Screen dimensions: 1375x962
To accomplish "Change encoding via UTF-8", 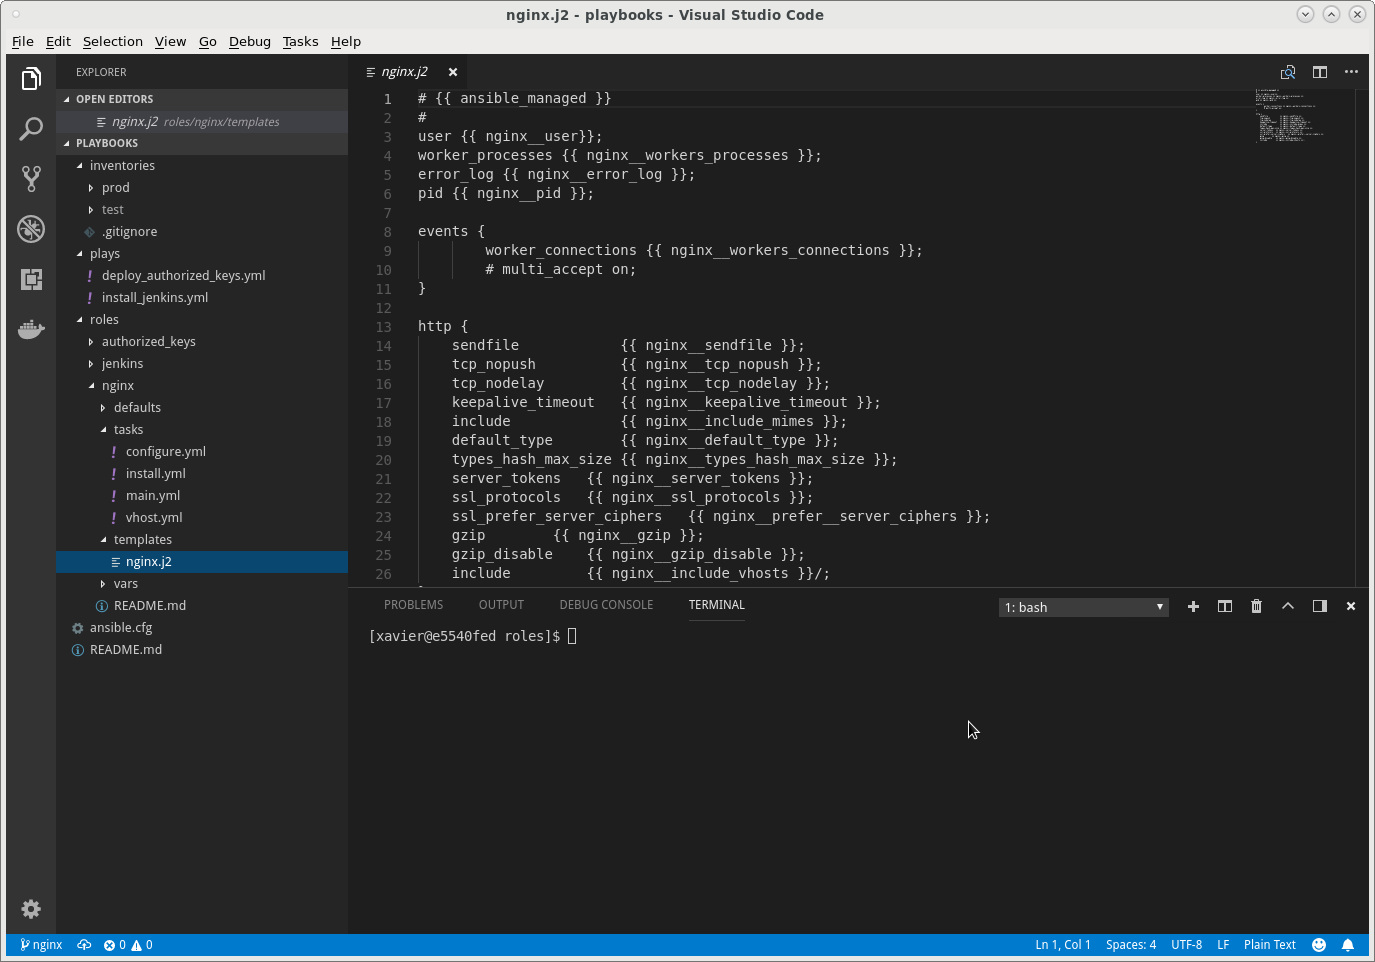I will click(1187, 945).
